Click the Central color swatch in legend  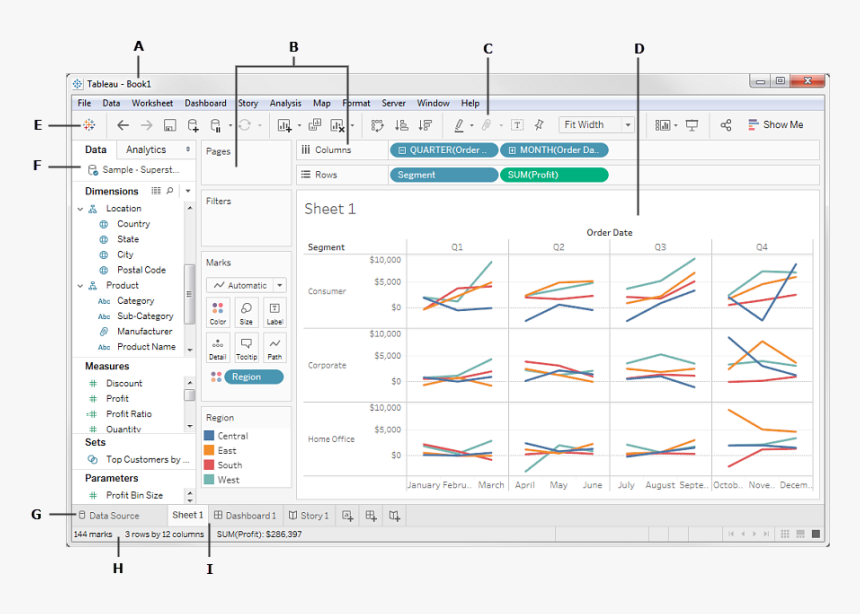point(209,436)
